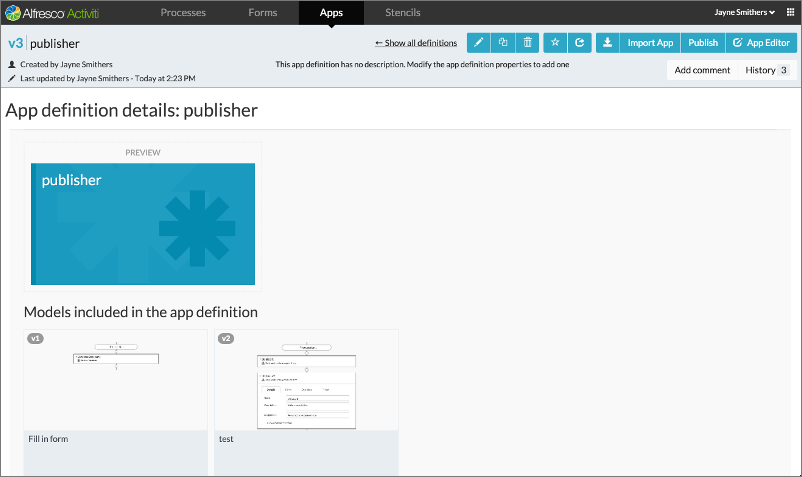Click the Alfresco Activiti logo
This screenshot has width=802, height=477.
point(52,13)
